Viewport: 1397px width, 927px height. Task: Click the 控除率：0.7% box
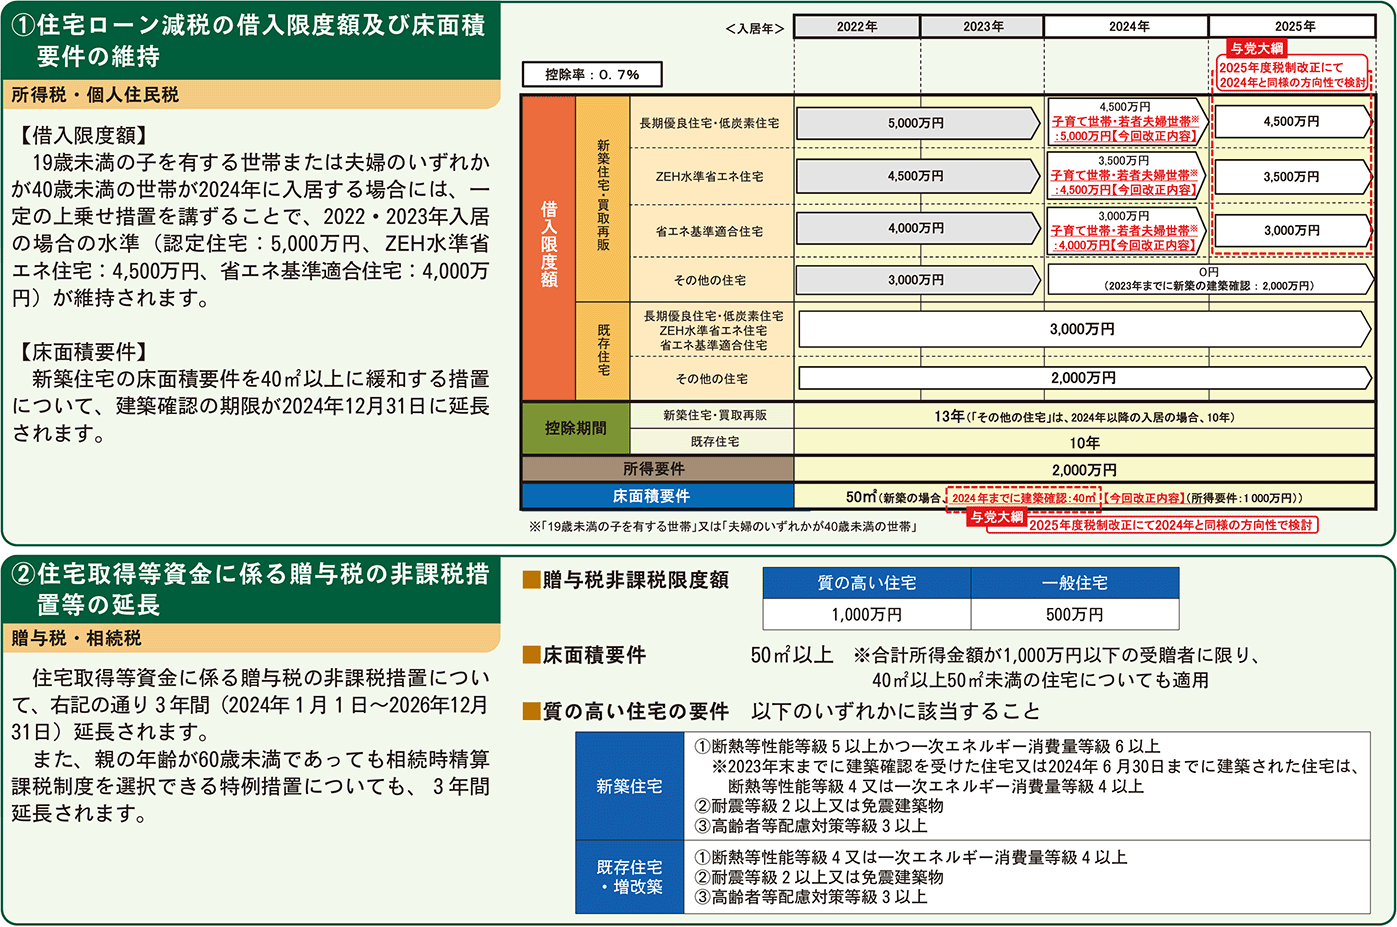tap(592, 74)
